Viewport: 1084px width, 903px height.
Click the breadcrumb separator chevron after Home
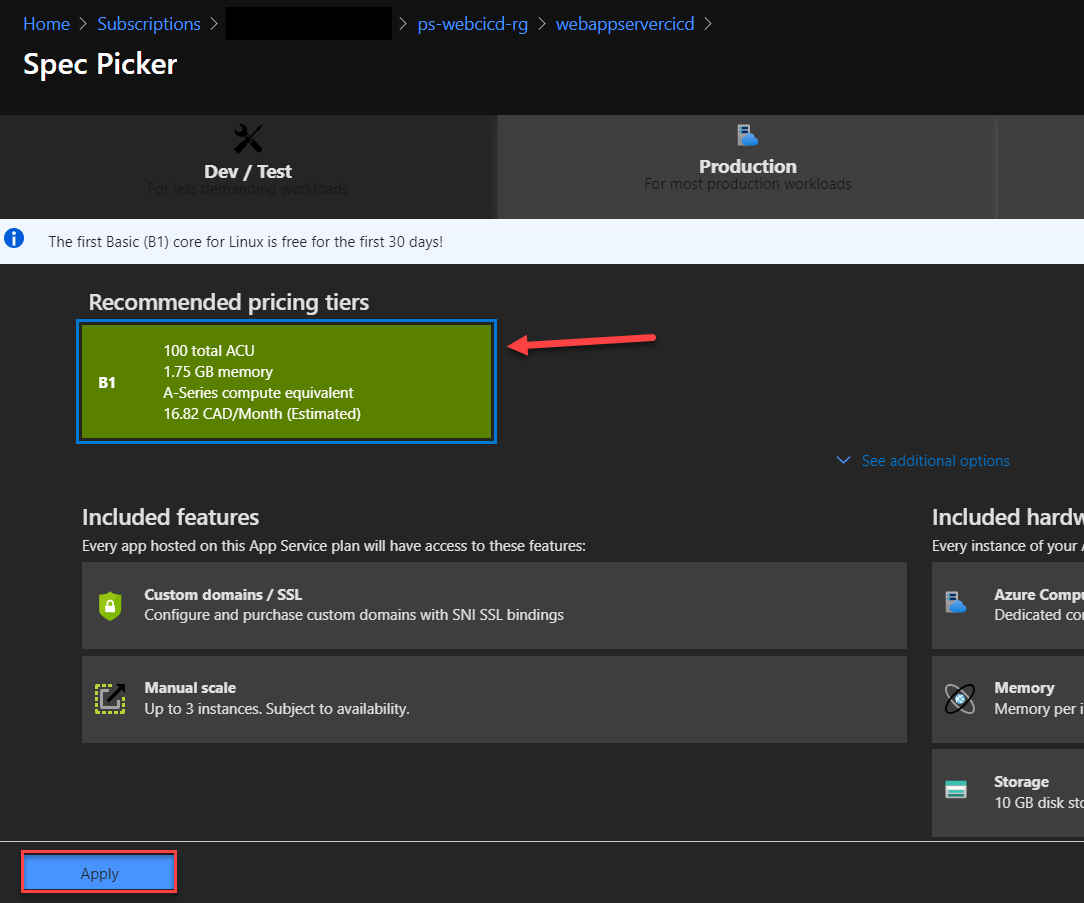(82, 23)
